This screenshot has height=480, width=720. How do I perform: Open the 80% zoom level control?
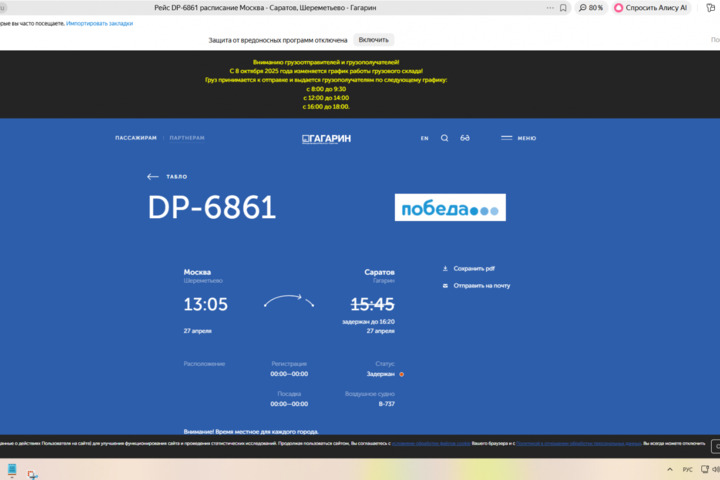click(591, 7)
